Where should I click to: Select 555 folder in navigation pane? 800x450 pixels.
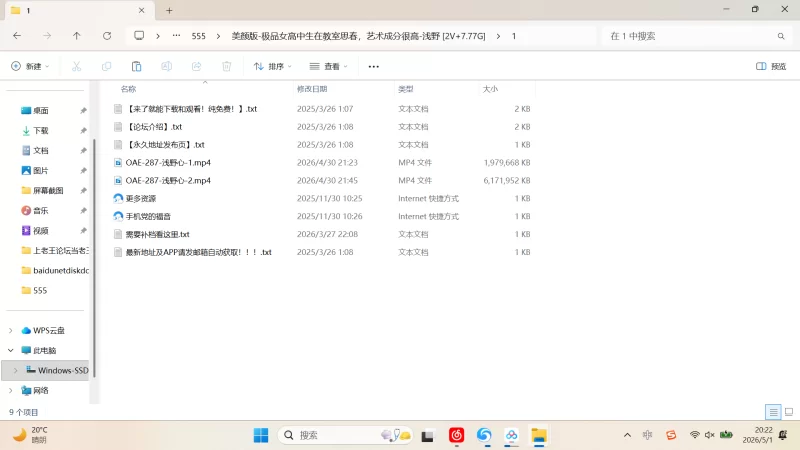[x=40, y=290]
